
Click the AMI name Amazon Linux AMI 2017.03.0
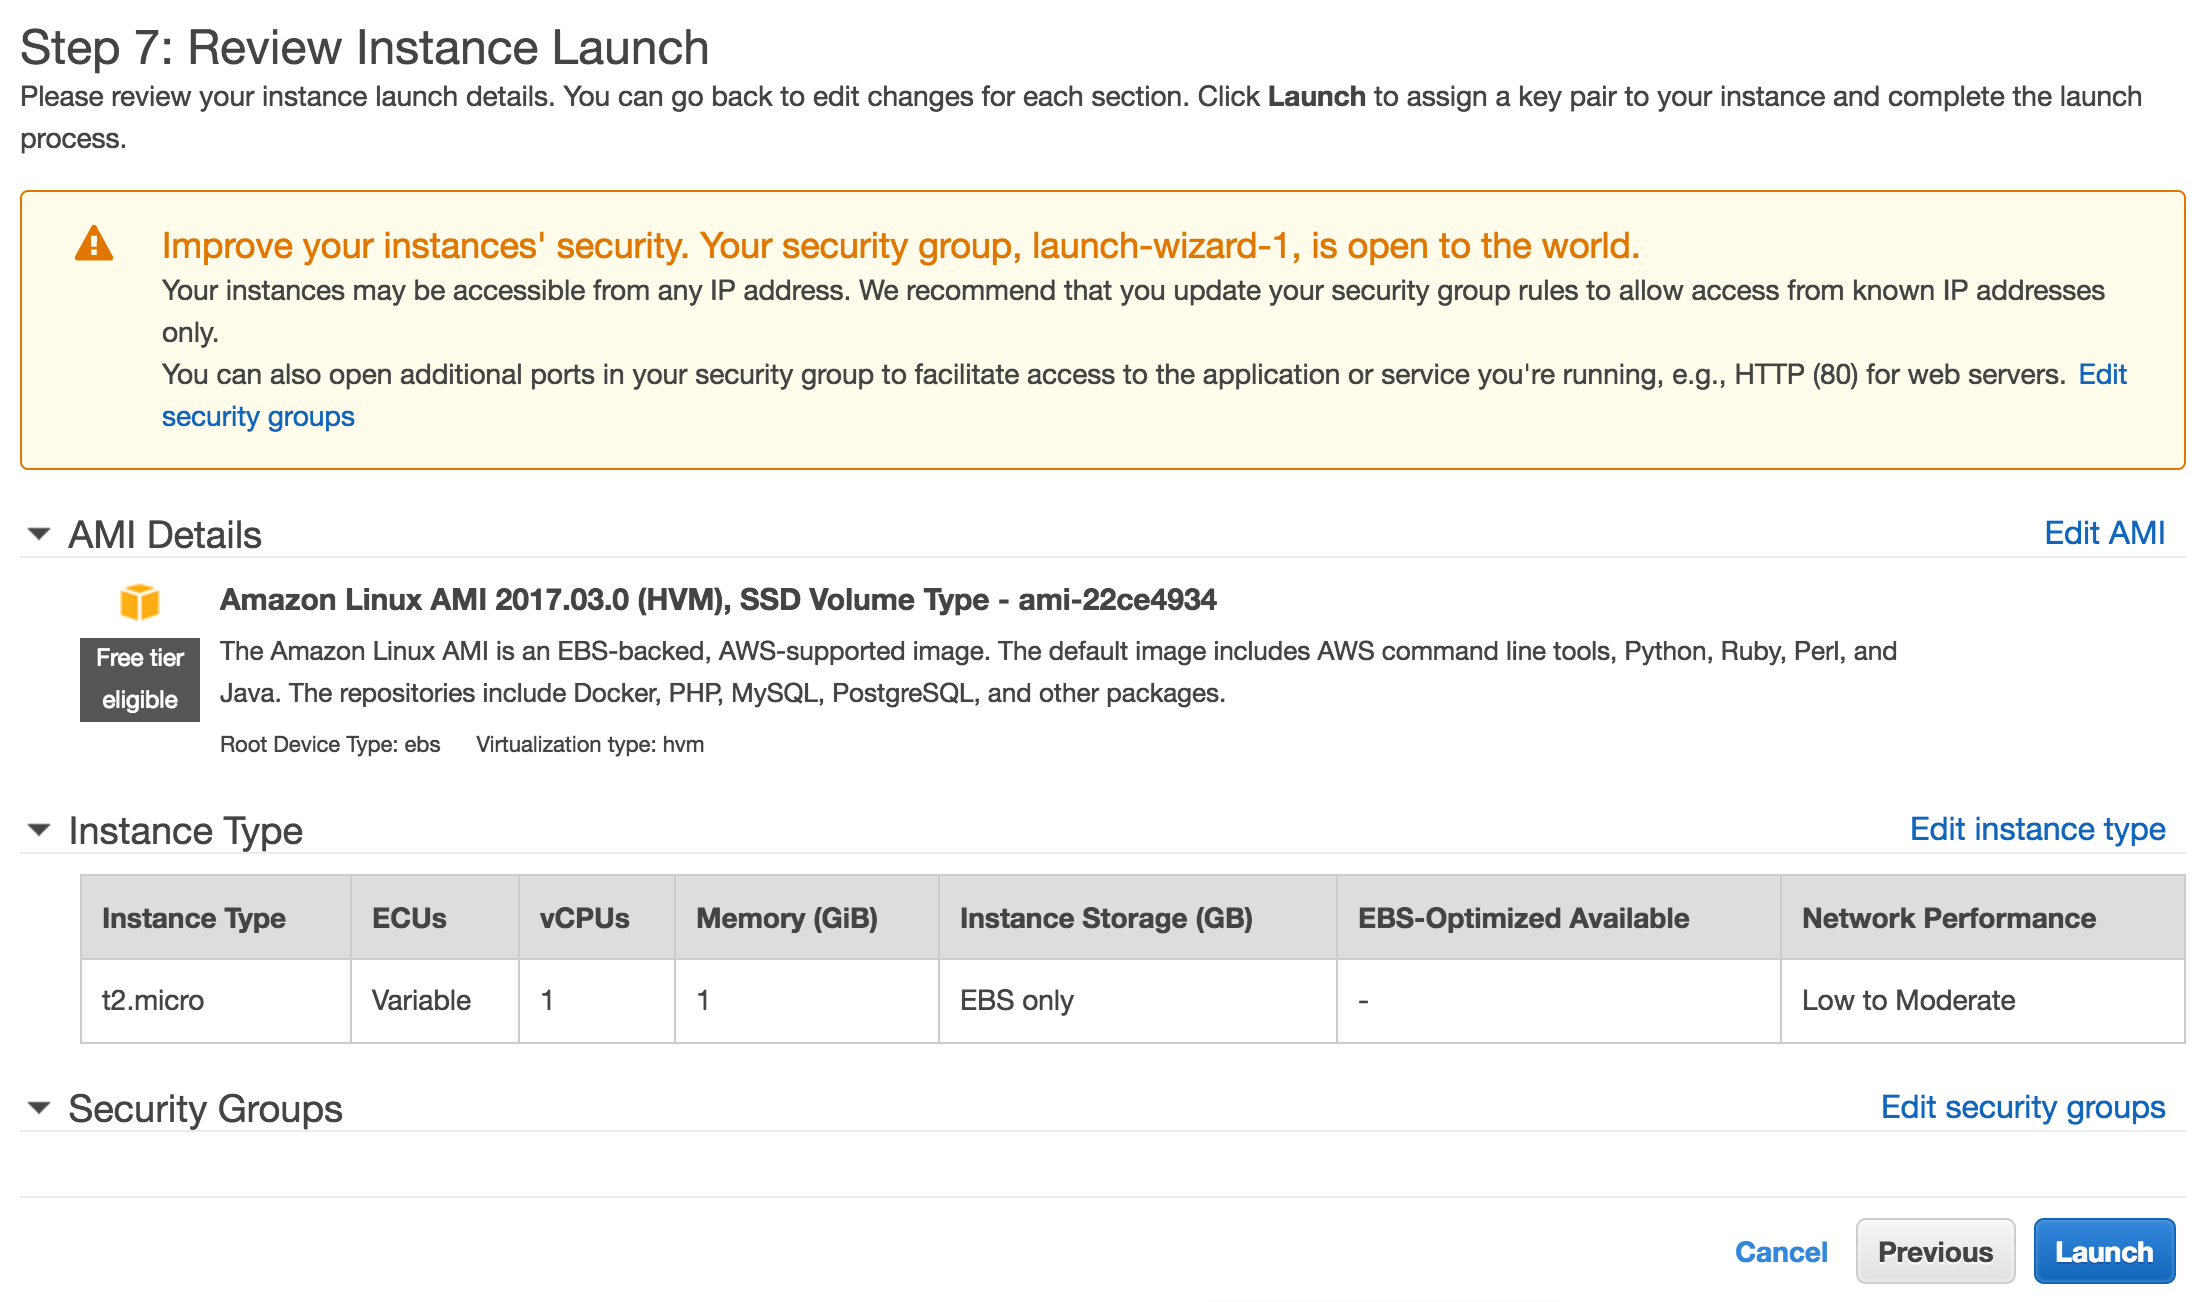click(x=718, y=600)
